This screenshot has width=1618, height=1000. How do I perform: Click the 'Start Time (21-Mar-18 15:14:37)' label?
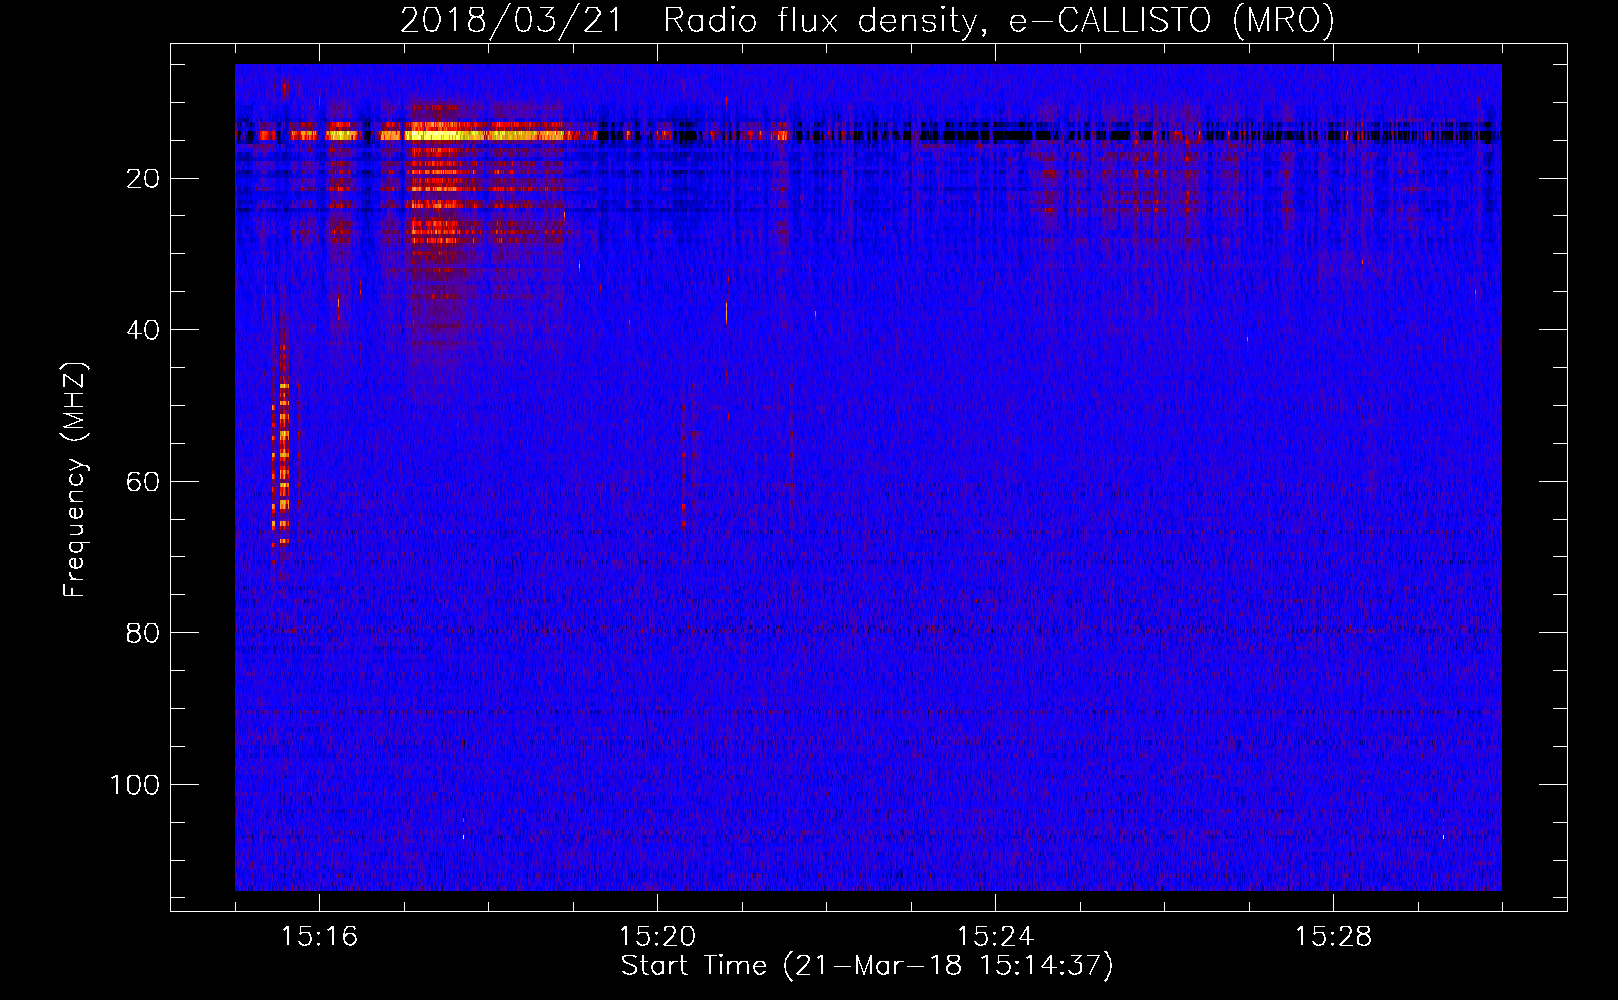point(867,966)
